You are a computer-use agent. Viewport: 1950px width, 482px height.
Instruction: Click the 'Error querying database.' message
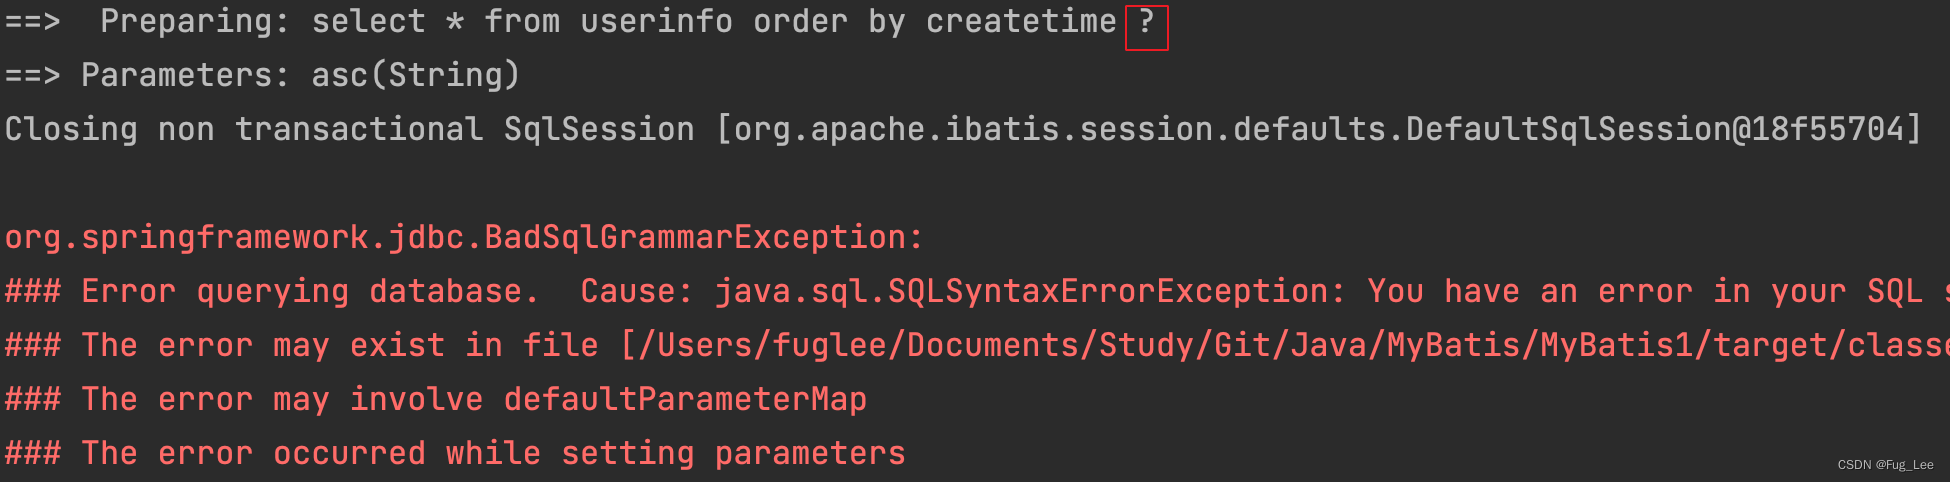(x=310, y=292)
